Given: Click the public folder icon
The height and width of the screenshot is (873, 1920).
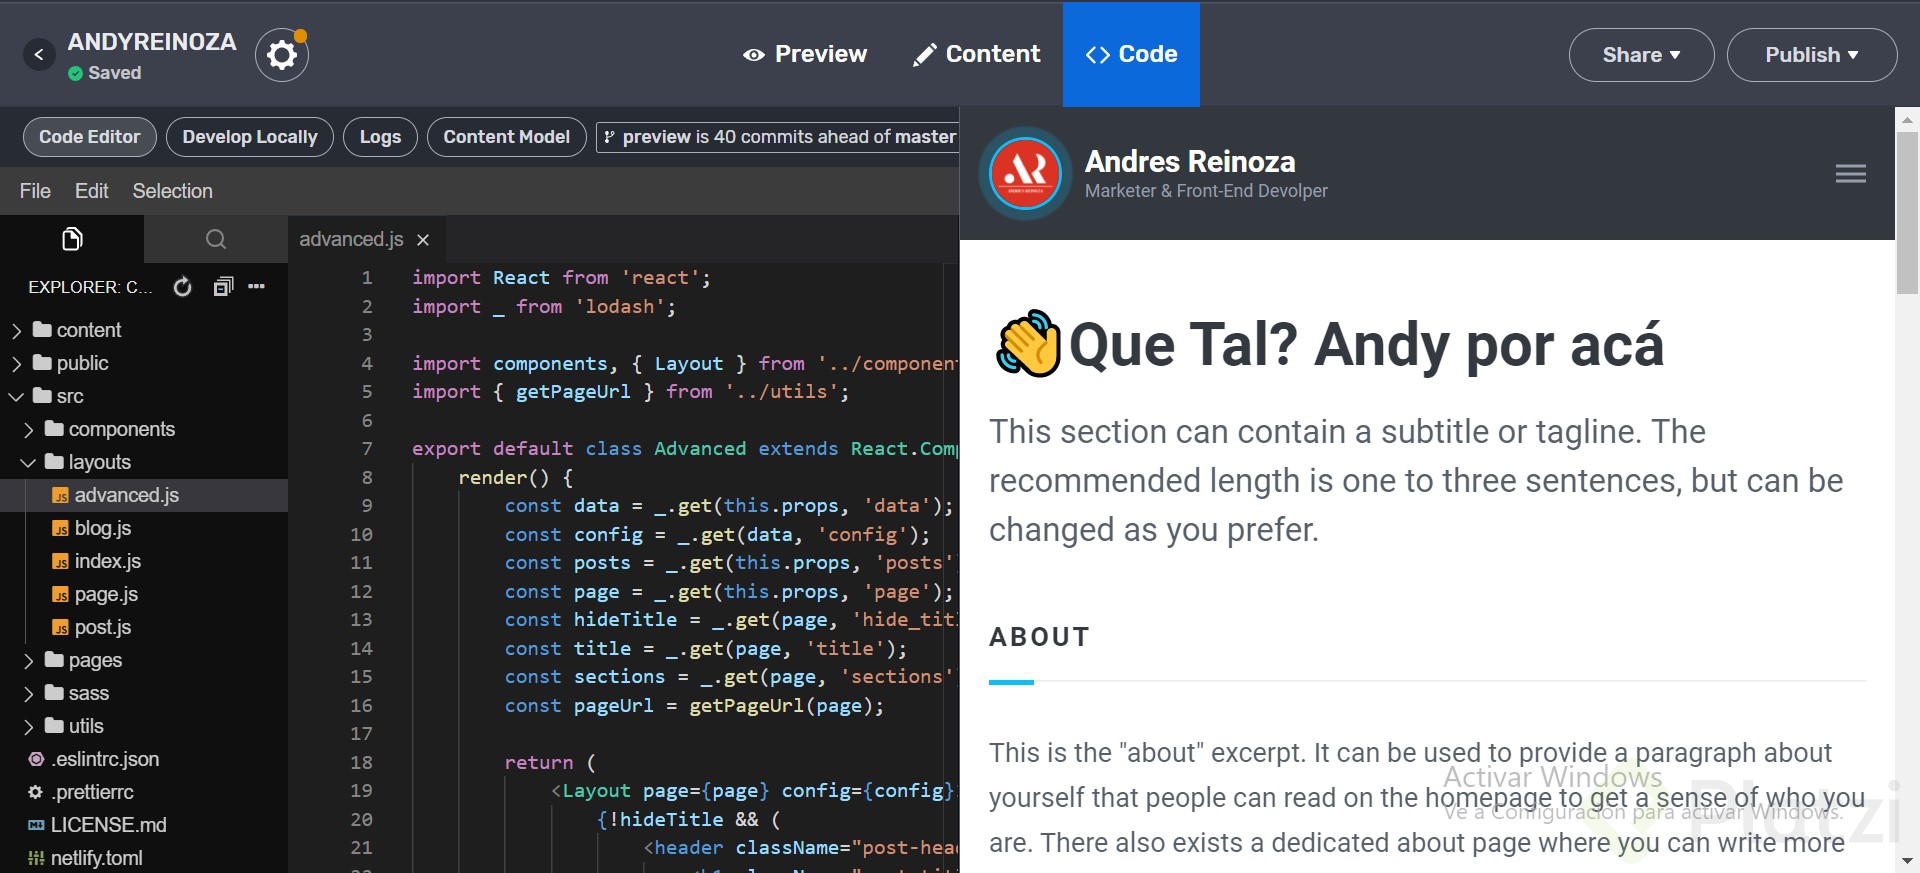Looking at the screenshot, I should pos(42,362).
